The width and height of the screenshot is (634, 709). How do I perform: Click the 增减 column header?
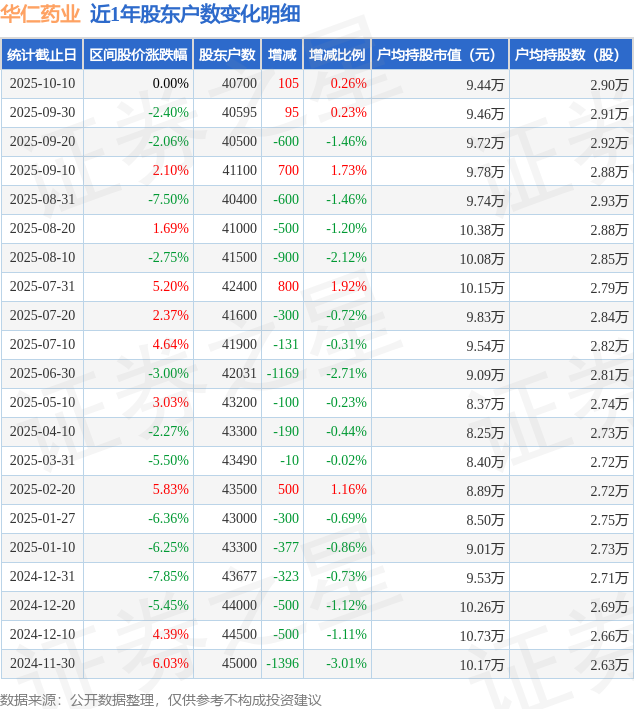click(x=283, y=55)
